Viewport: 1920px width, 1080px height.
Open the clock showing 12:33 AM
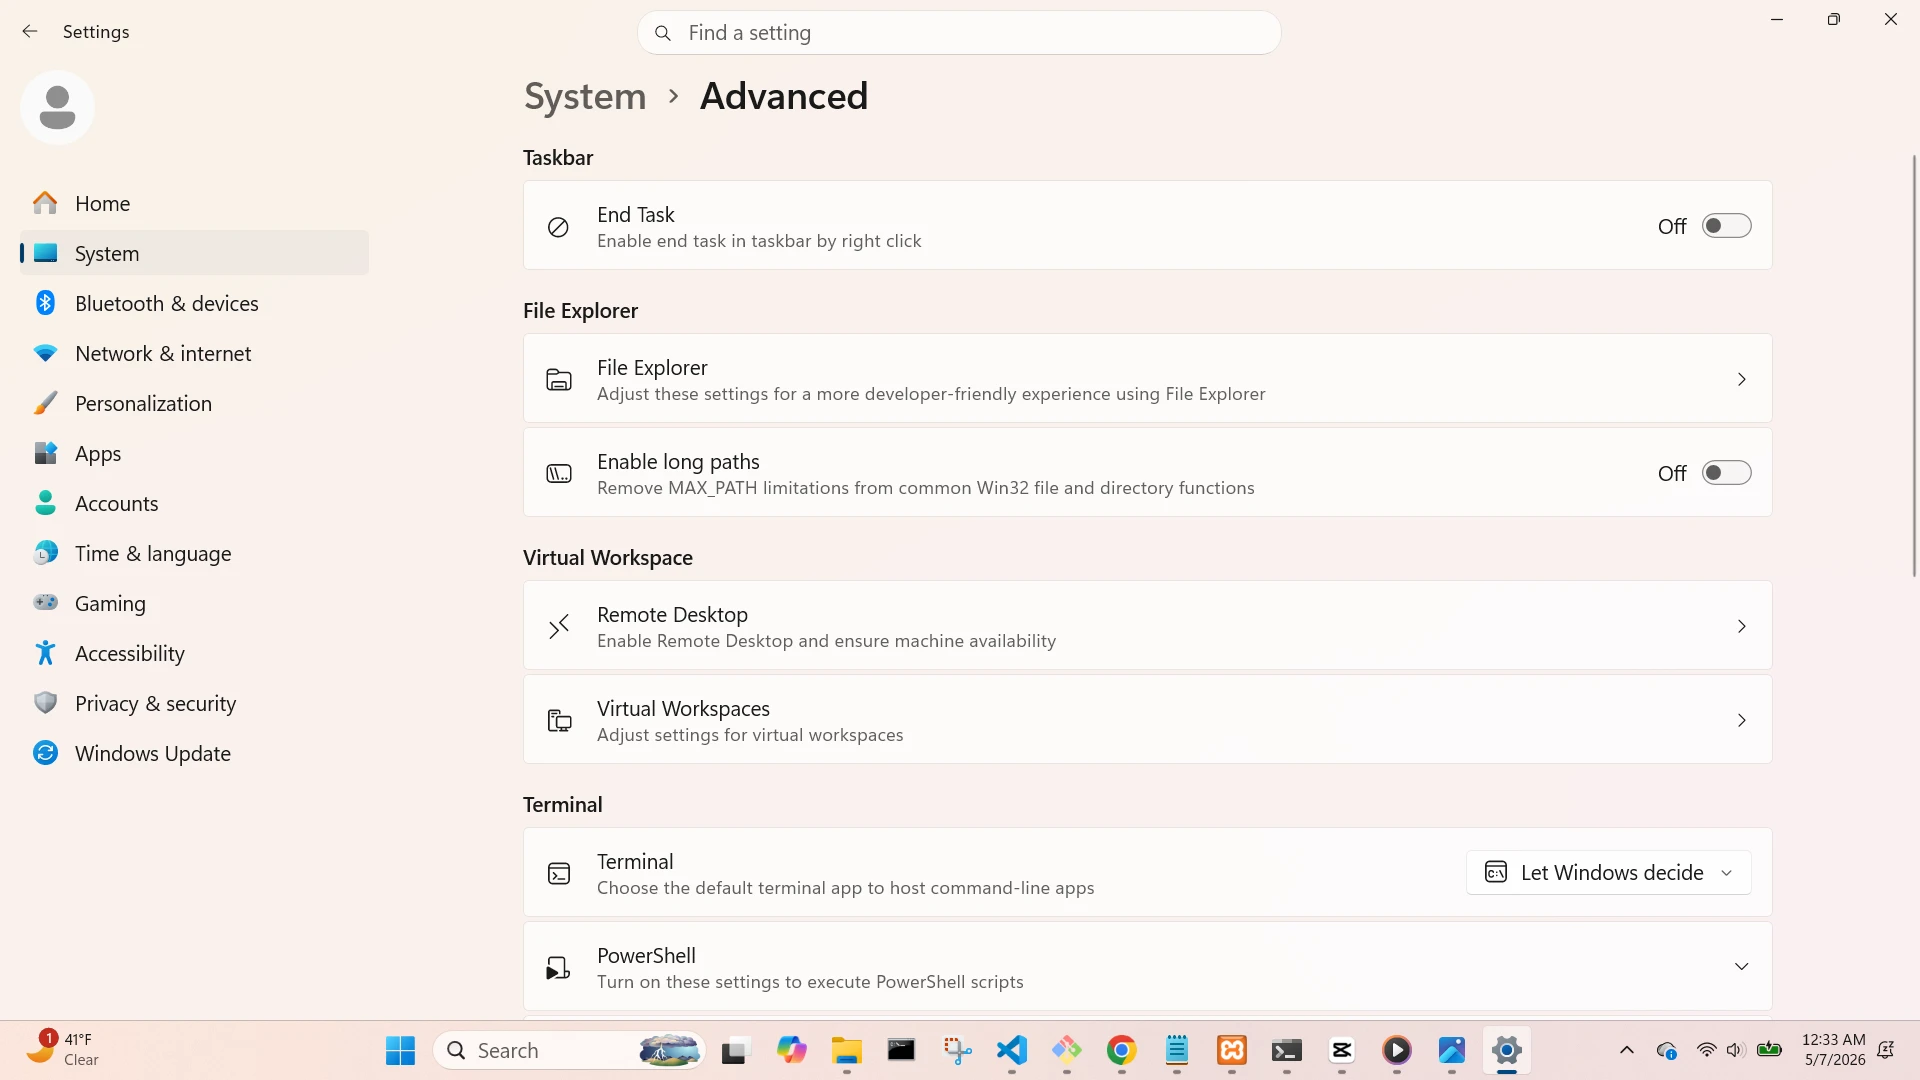pyautogui.click(x=1834, y=1050)
